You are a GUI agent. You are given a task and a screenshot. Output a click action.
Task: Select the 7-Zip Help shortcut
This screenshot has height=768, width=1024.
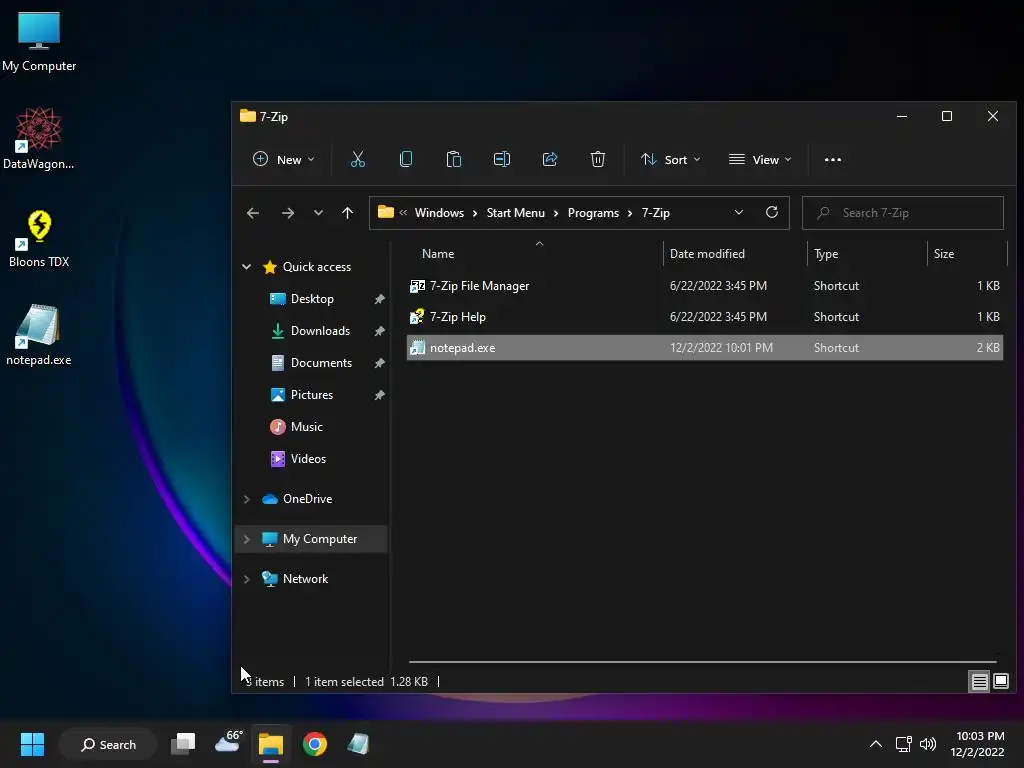tap(705, 317)
